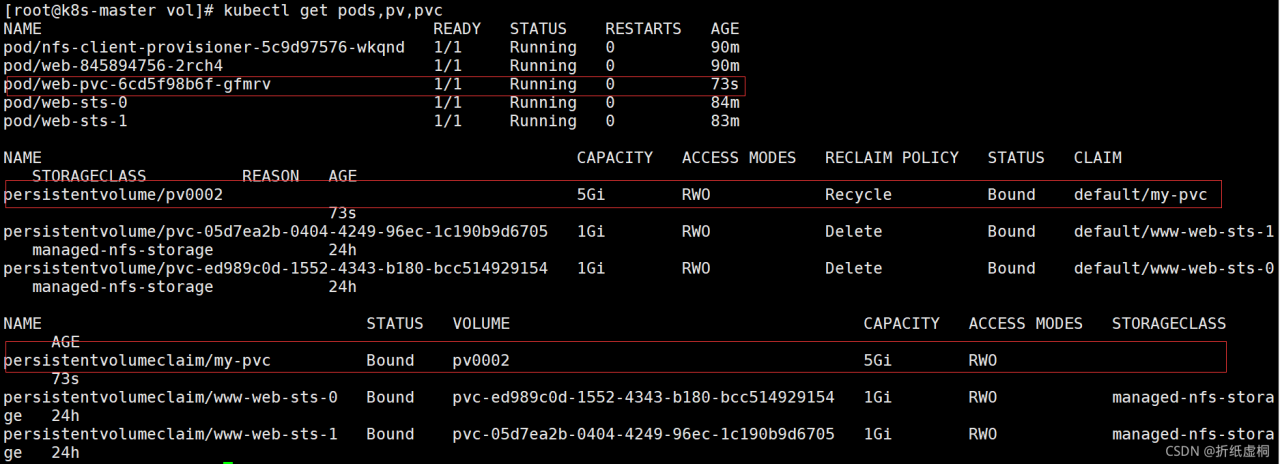This screenshot has width=1280, height=464.
Task: Select pod/web-sts-1 name
Action: [x=65, y=121]
